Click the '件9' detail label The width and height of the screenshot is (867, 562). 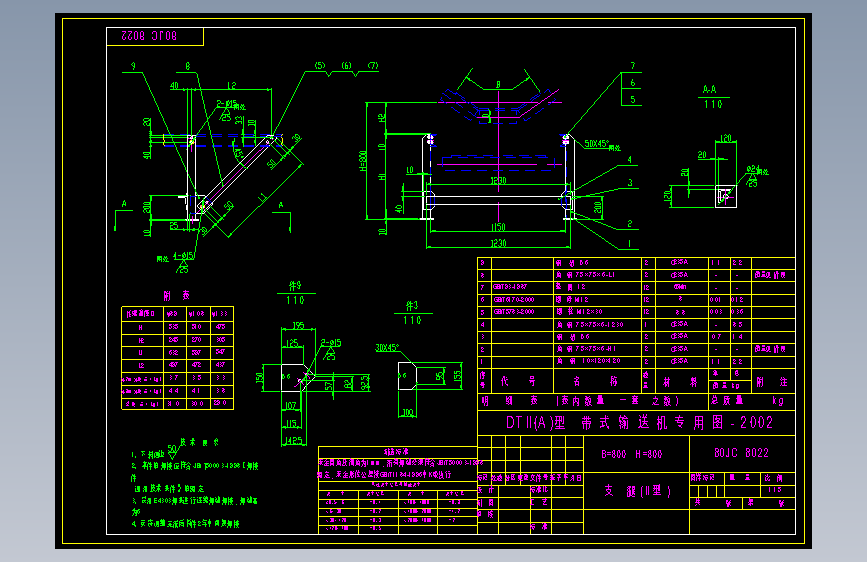tap(295, 285)
